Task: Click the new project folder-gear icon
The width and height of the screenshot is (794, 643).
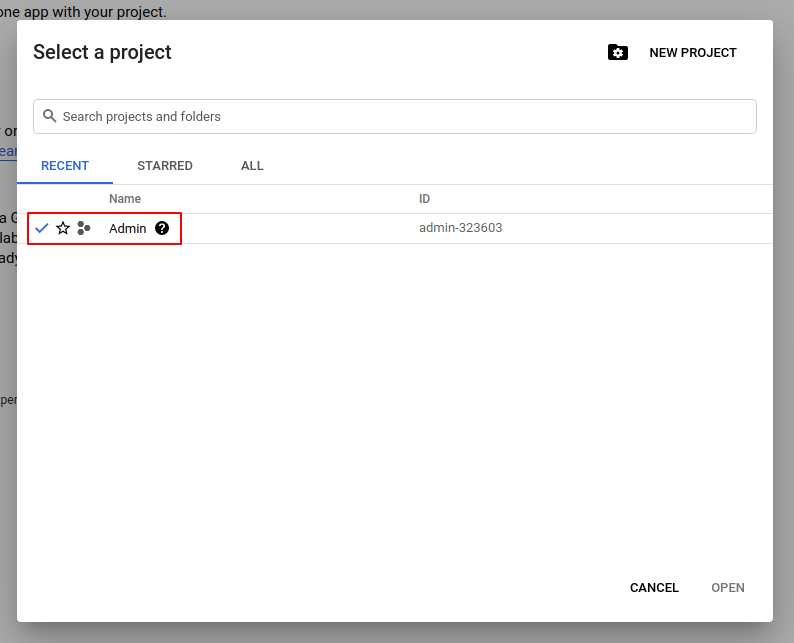Action: (x=618, y=53)
